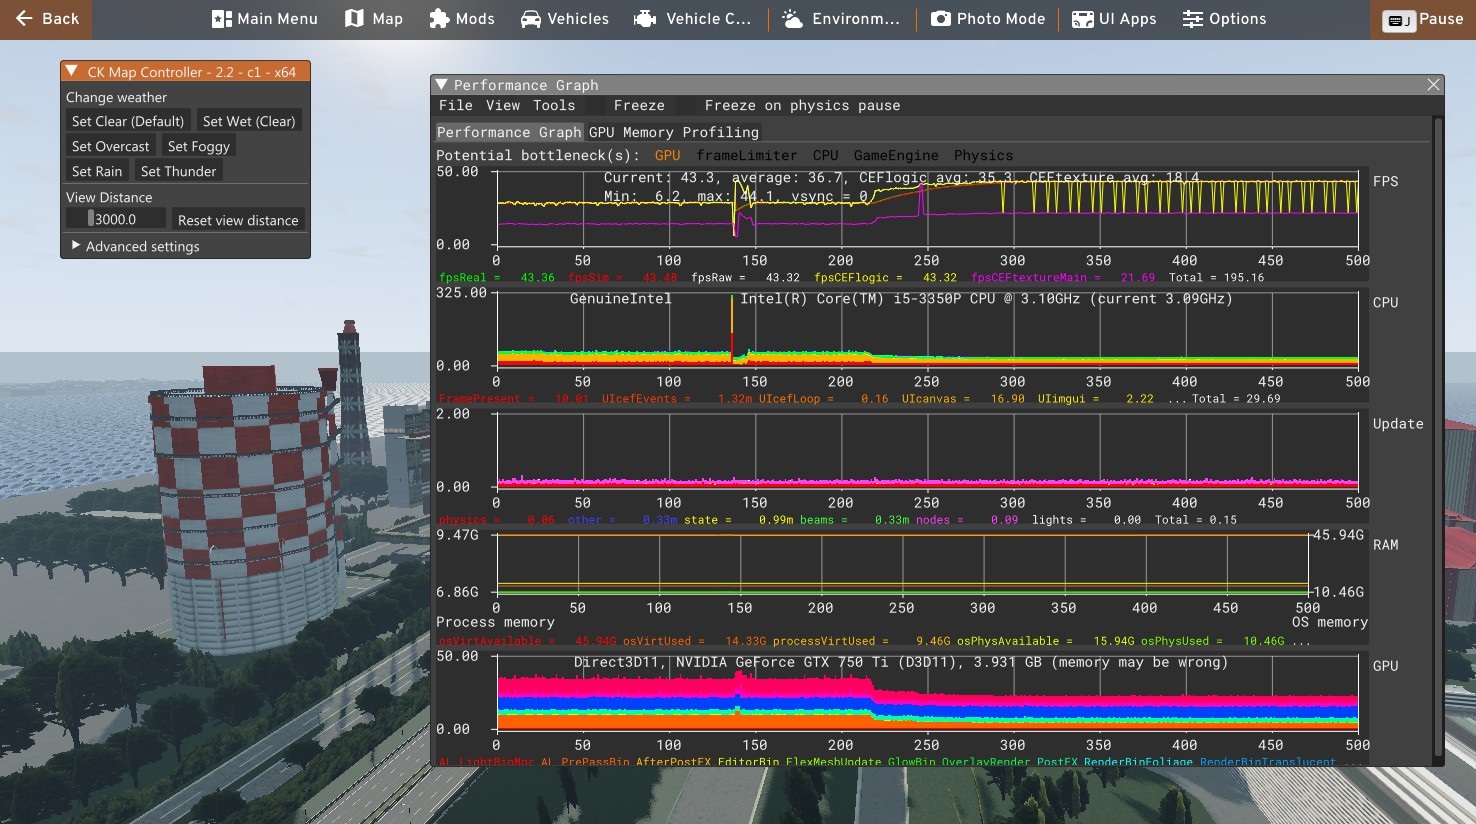Click the 'View Distance' label
This screenshot has height=824, width=1476.
tap(109, 197)
